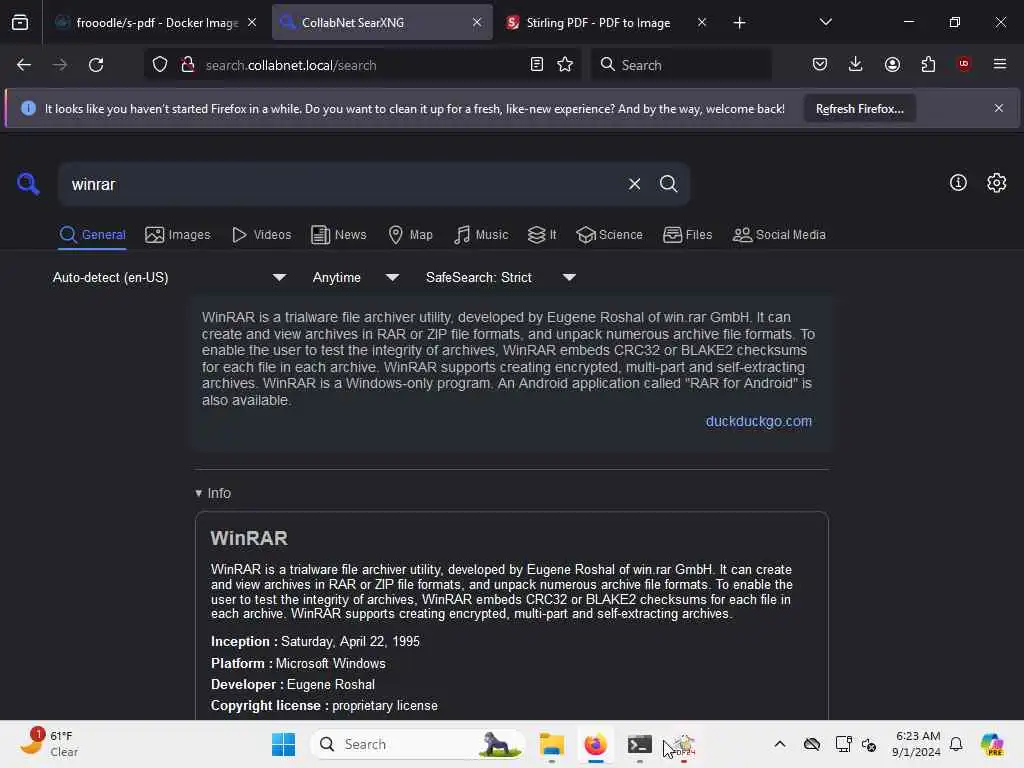Image resolution: width=1024 pixels, height=768 pixels.
Task: Select Images search category
Action: point(178,234)
